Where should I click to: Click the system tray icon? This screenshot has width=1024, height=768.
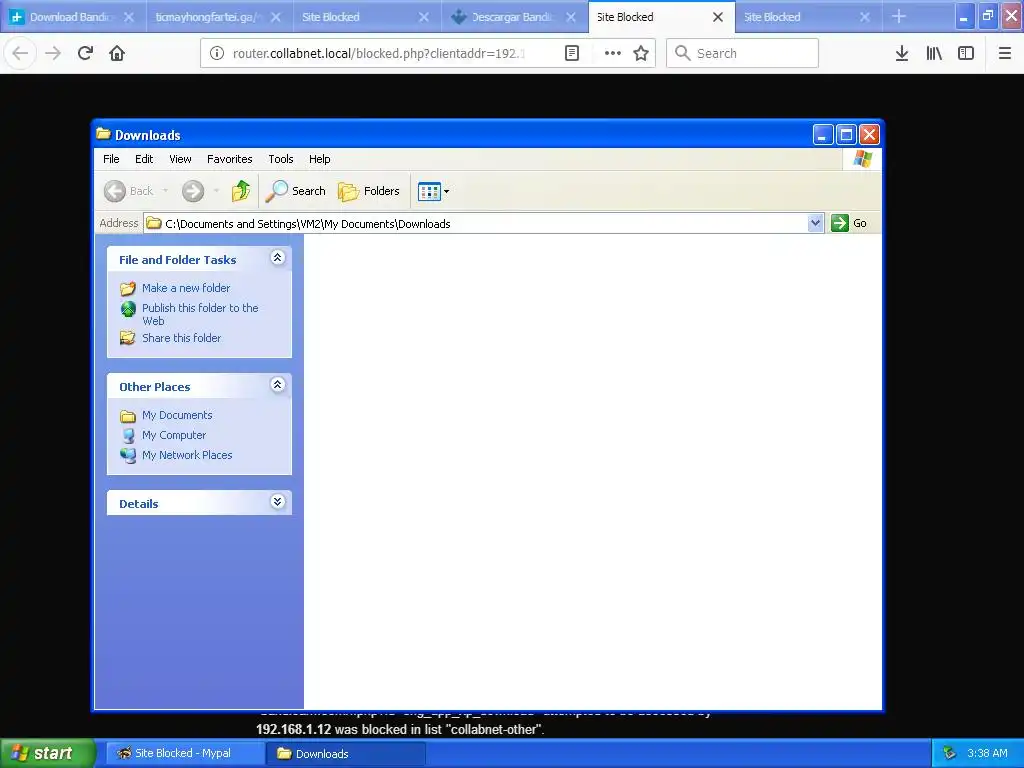[x=950, y=753]
